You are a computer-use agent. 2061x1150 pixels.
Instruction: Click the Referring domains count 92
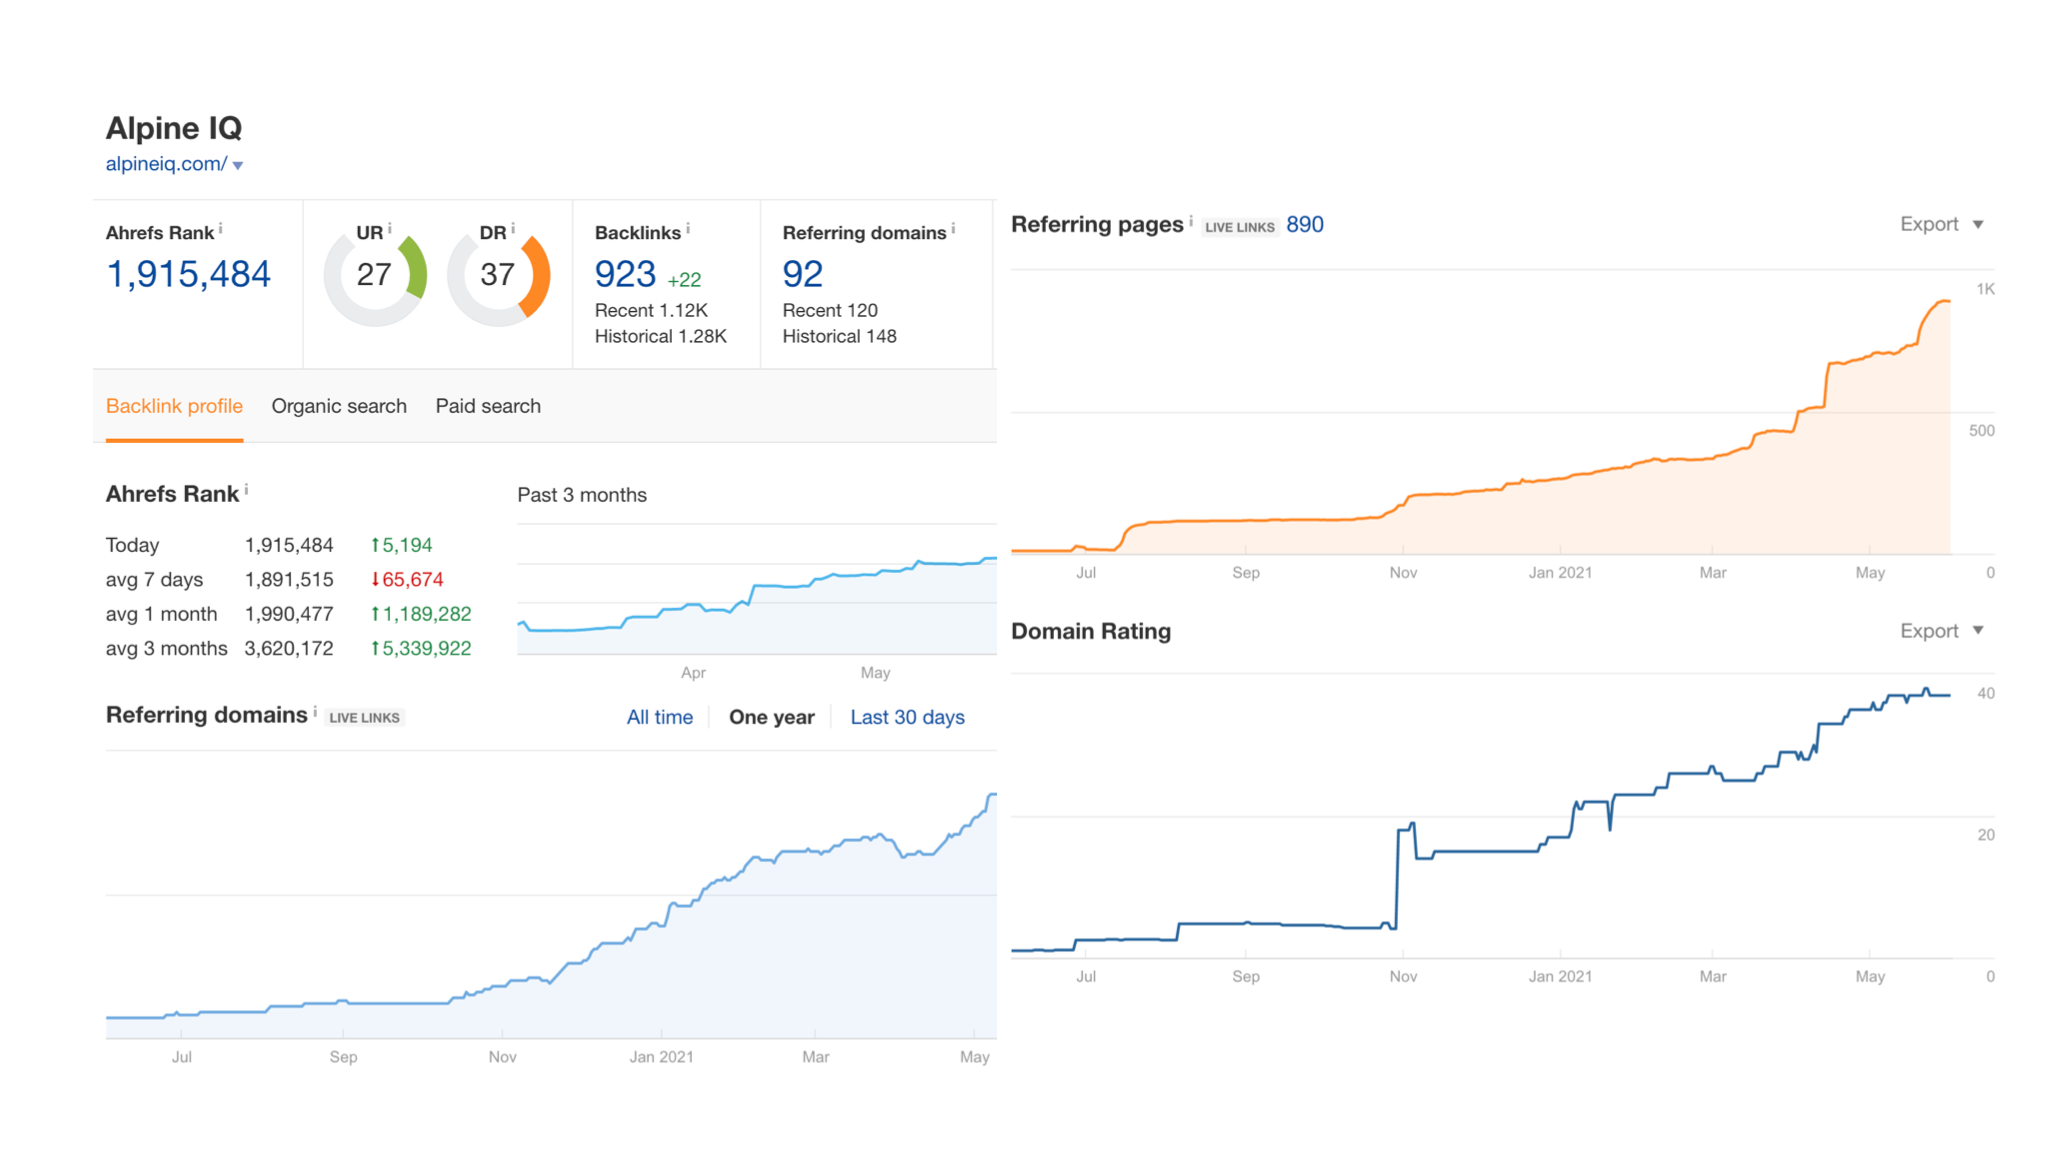pos(802,274)
